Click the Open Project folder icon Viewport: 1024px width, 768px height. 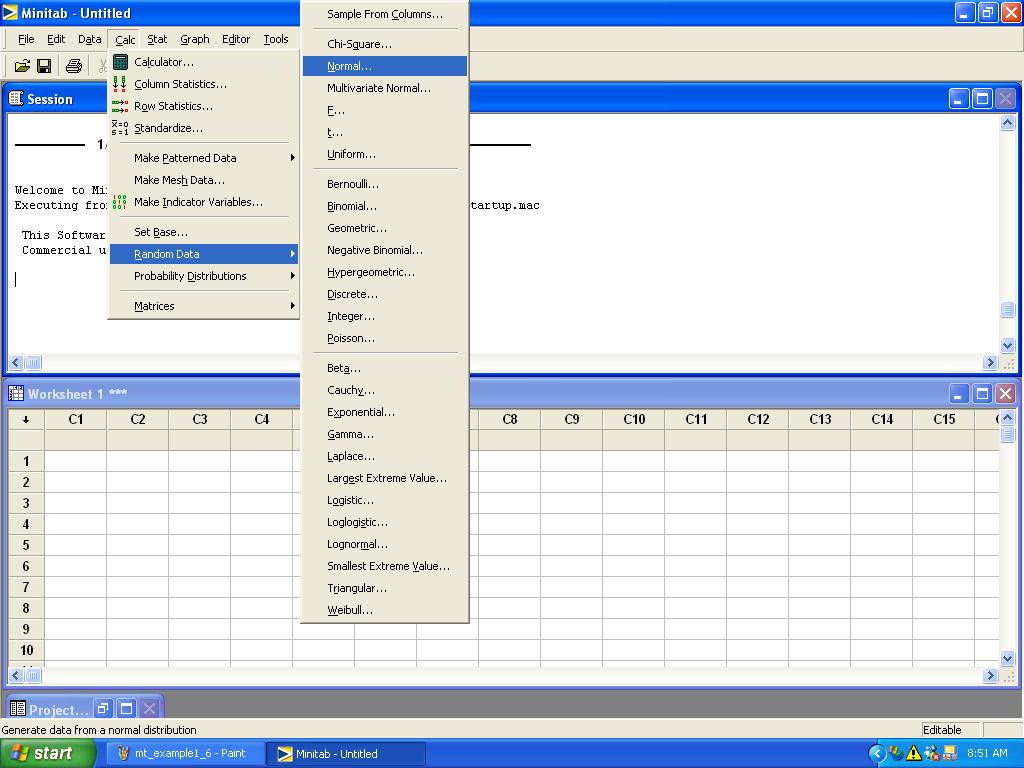pos(22,66)
